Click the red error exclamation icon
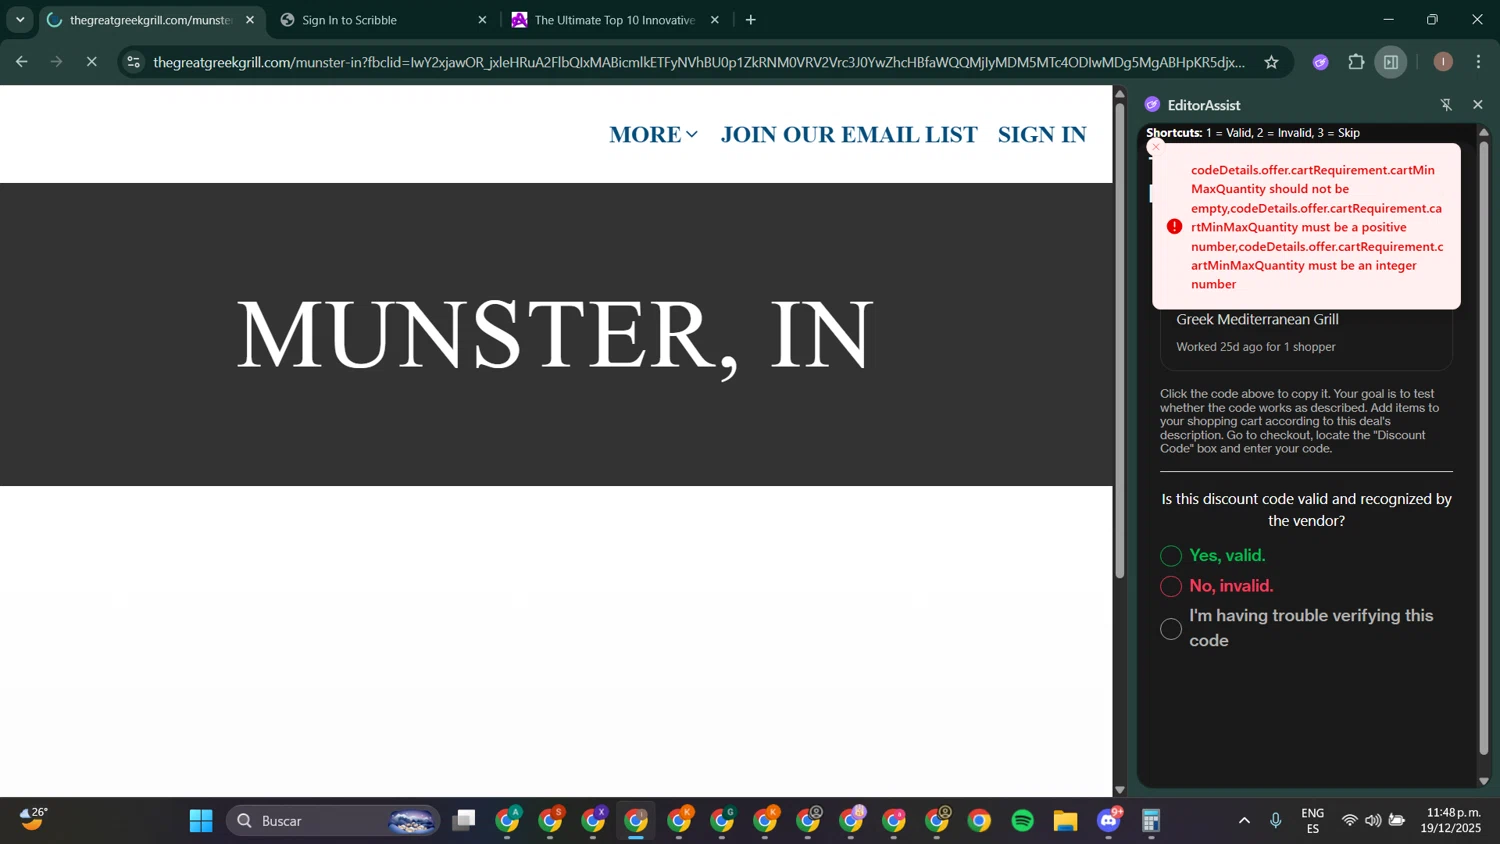 coord(1174,227)
